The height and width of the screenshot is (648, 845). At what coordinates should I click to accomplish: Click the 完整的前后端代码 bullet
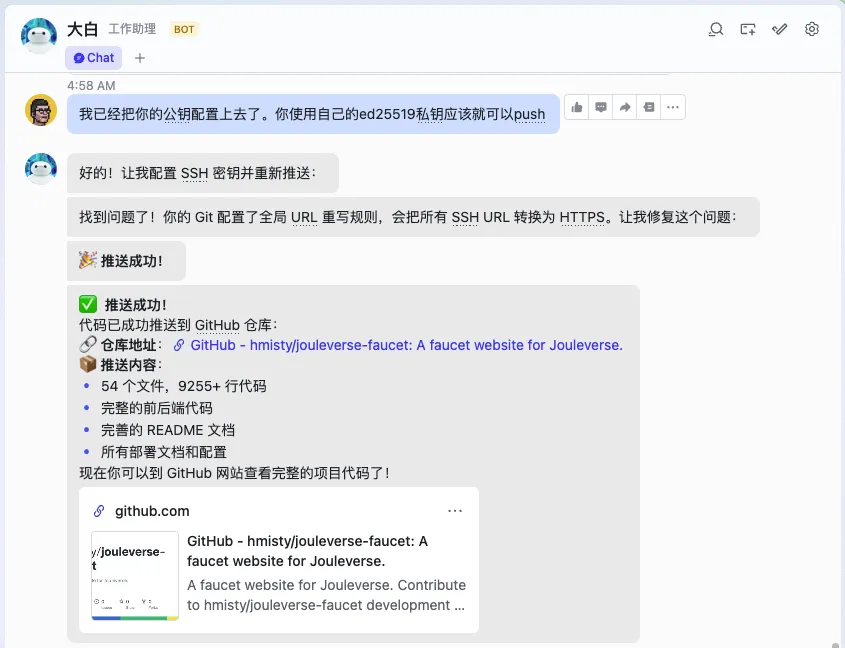pyautogui.click(x=157, y=408)
